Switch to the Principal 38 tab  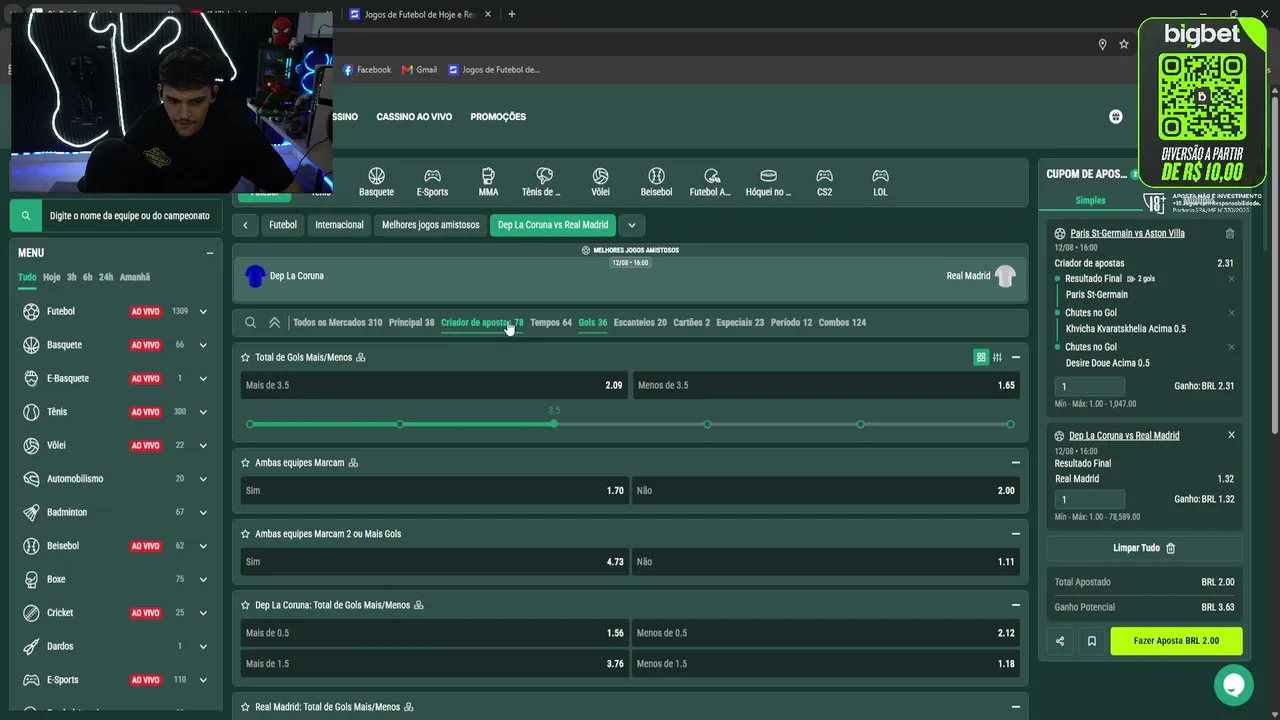(412, 322)
